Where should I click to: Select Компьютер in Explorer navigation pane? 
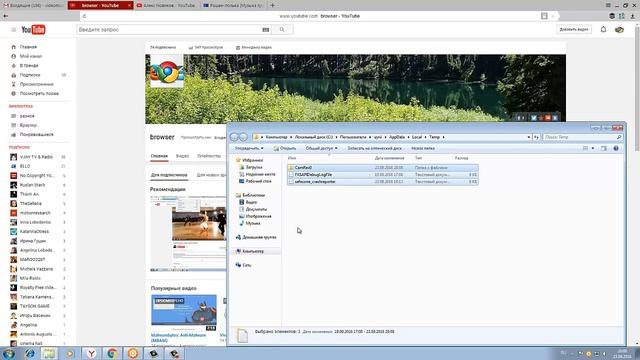[x=253, y=251]
